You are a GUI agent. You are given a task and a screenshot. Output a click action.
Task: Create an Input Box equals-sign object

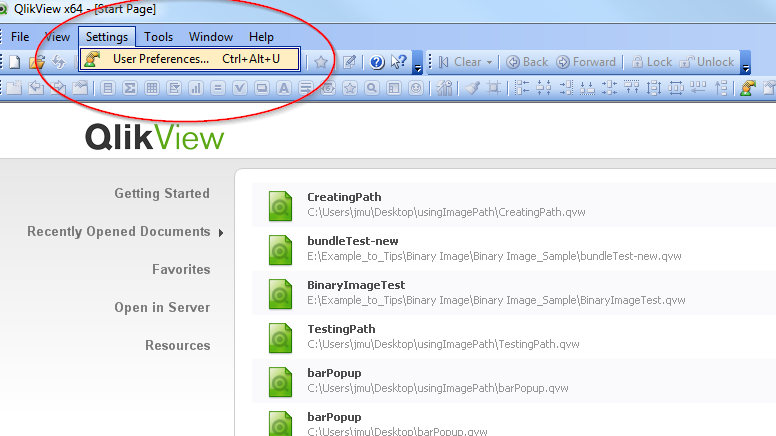[x=218, y=89]
